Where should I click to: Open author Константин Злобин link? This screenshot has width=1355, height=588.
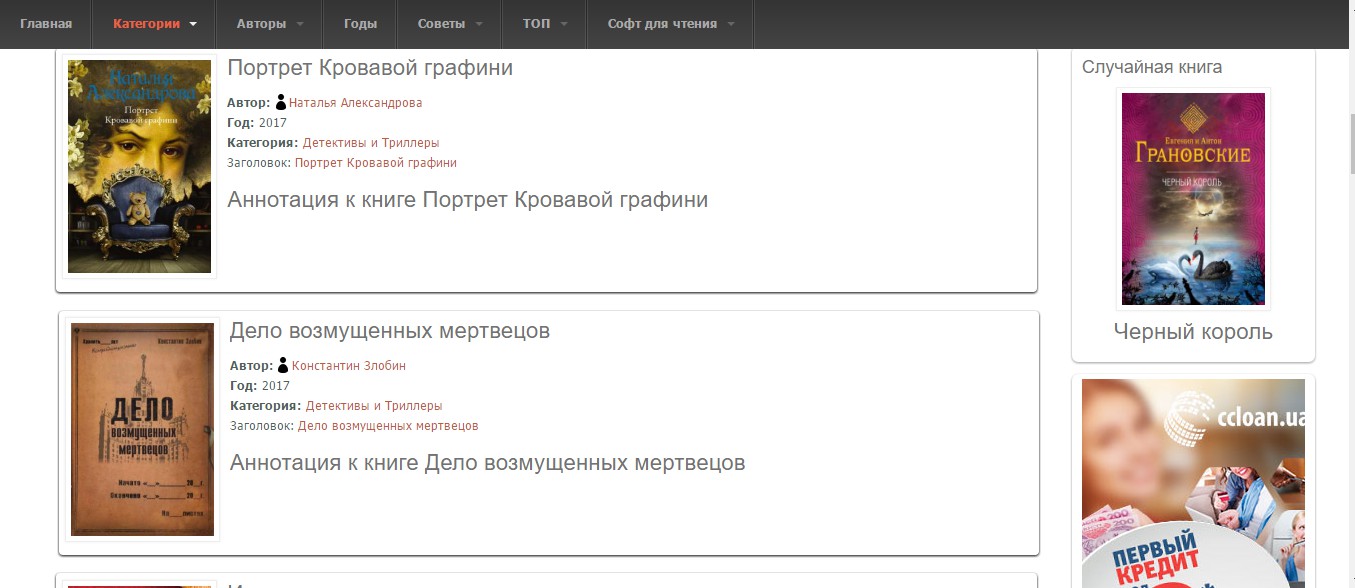point(349,366)
